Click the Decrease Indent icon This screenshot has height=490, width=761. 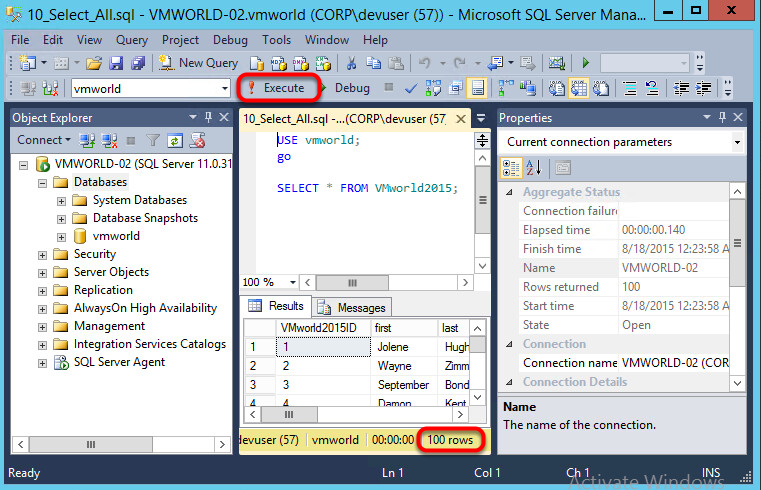pyautogui.click(x=681, y=88)
